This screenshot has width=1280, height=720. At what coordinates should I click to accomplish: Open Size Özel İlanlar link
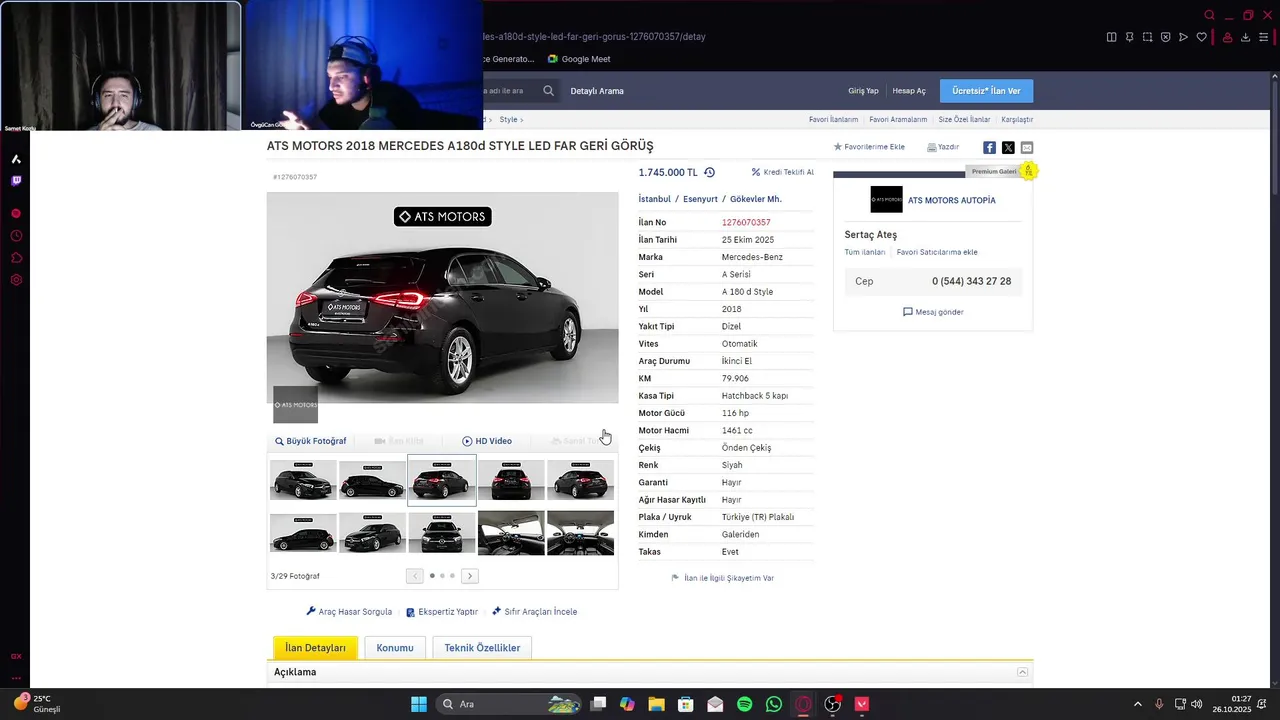pyautogui.click(x=964, y=119)
